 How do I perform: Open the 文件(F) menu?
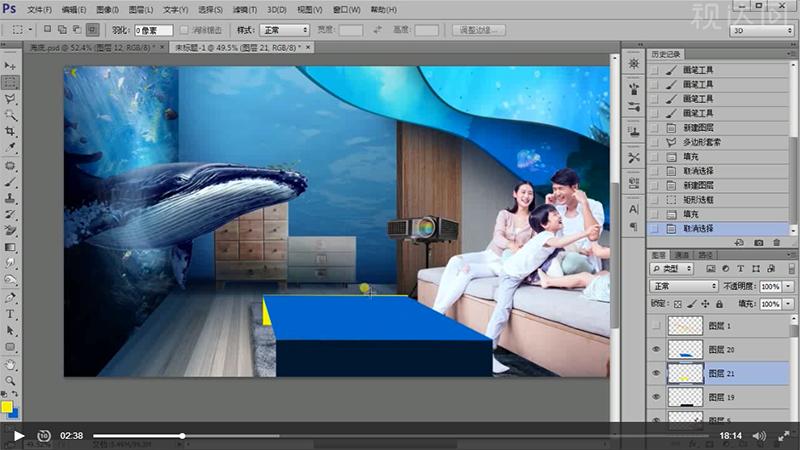point(39,10)
